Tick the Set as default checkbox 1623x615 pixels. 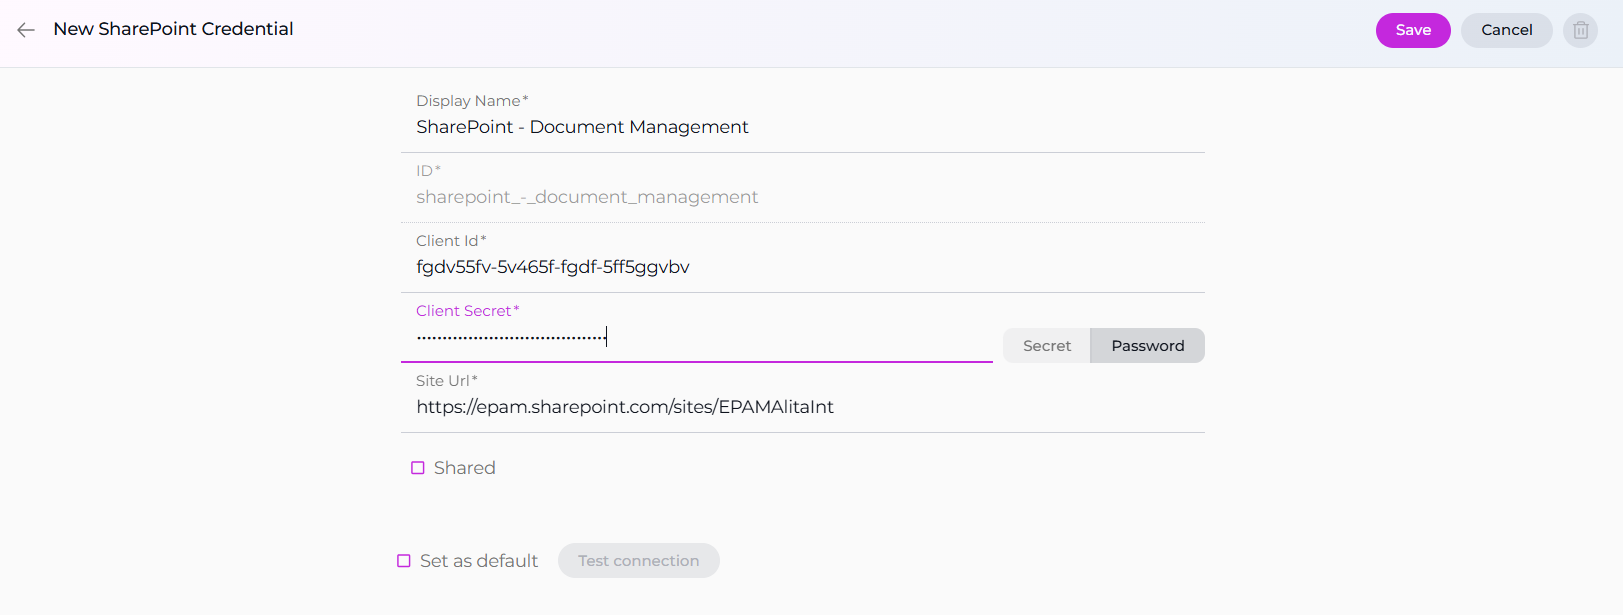coord(404,561)
